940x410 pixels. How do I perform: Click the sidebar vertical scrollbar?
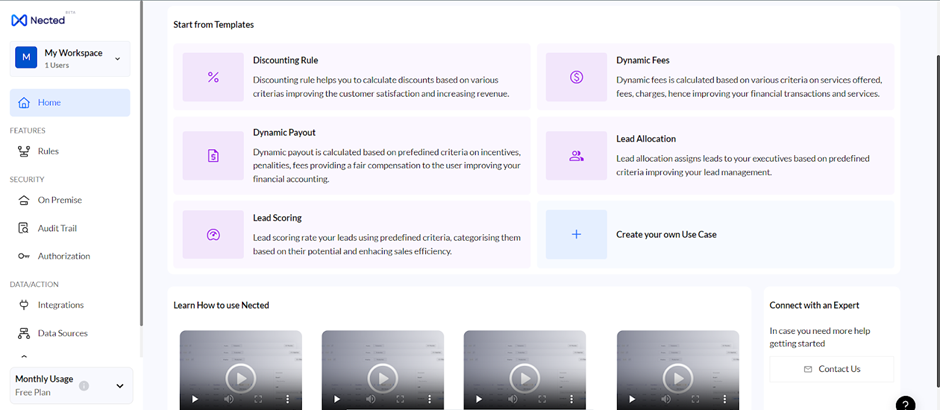coord(141,162)
